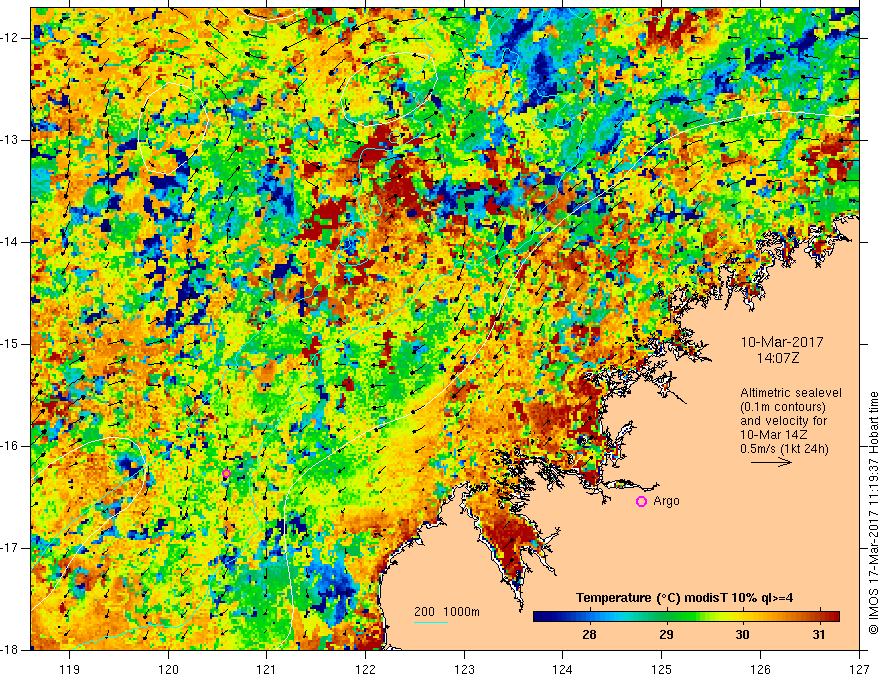Image resolution: width=880 pixels, height=680 pixels.
Task: Select the Argo float marker in the ocean
Action: [x=226, y=474]
